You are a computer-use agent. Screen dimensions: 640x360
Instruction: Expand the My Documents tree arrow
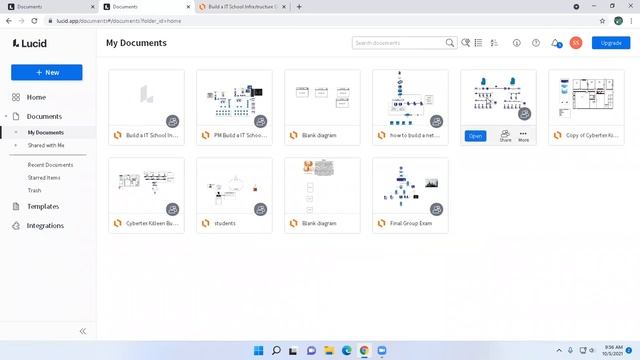pos(16,132)
